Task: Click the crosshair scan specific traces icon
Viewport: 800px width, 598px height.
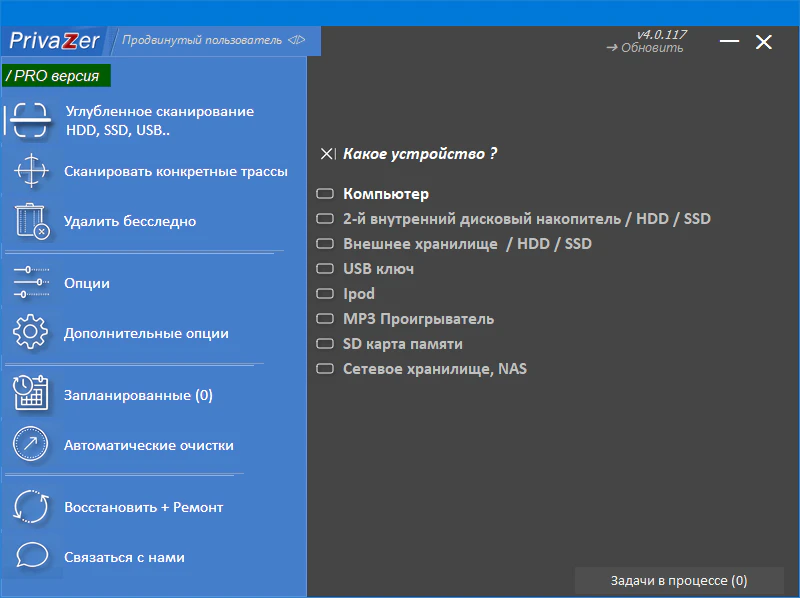Action: click(31, 171)
